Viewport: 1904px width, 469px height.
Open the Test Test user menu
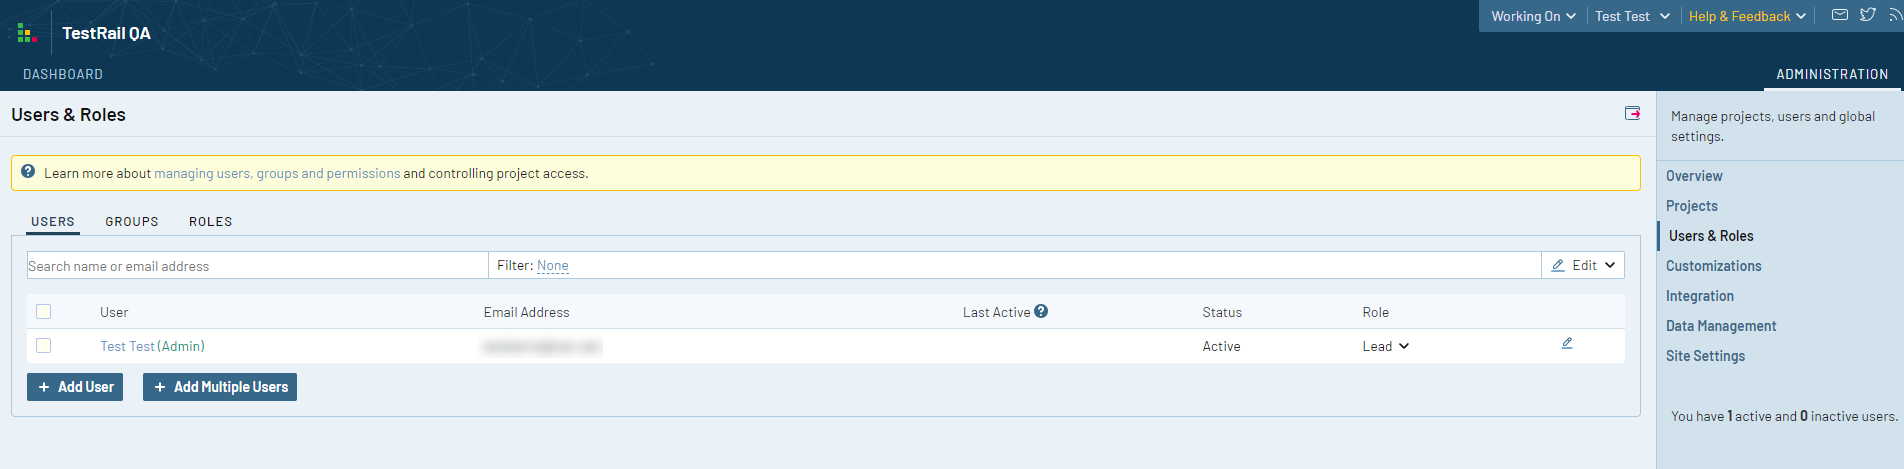coord(1632,16)
